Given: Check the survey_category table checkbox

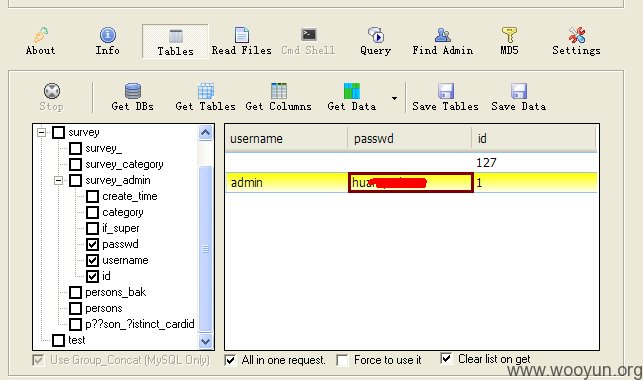Looking at the screenshot, I should point(75,164).
